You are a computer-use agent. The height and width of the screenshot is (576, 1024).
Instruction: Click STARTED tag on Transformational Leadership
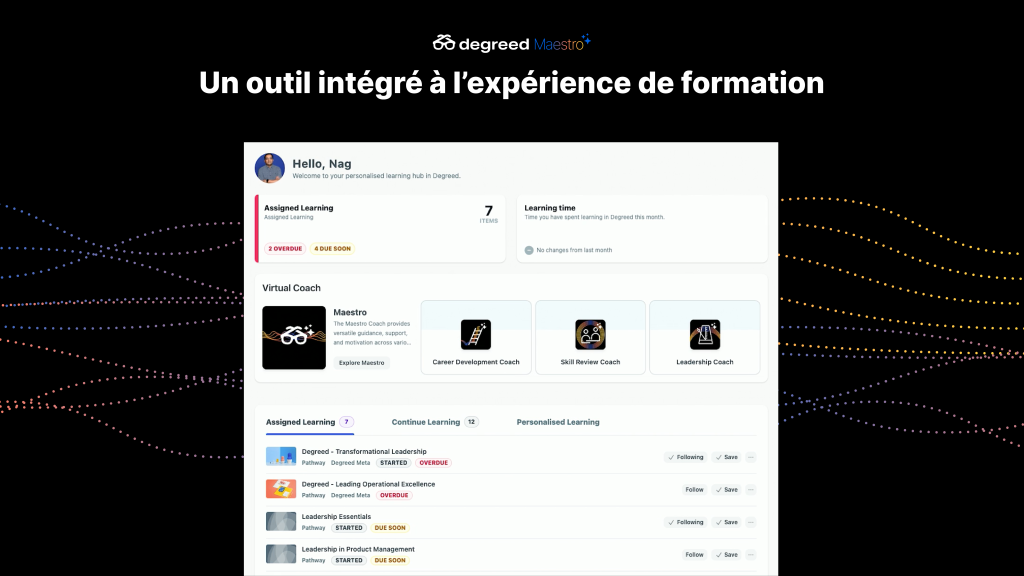point(394,463)
